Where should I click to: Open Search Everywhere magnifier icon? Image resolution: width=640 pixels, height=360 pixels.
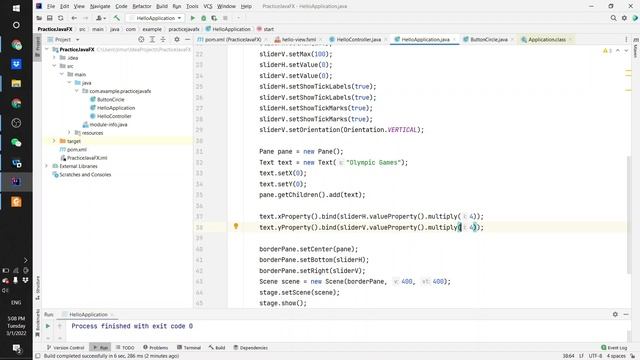(613, 18)
